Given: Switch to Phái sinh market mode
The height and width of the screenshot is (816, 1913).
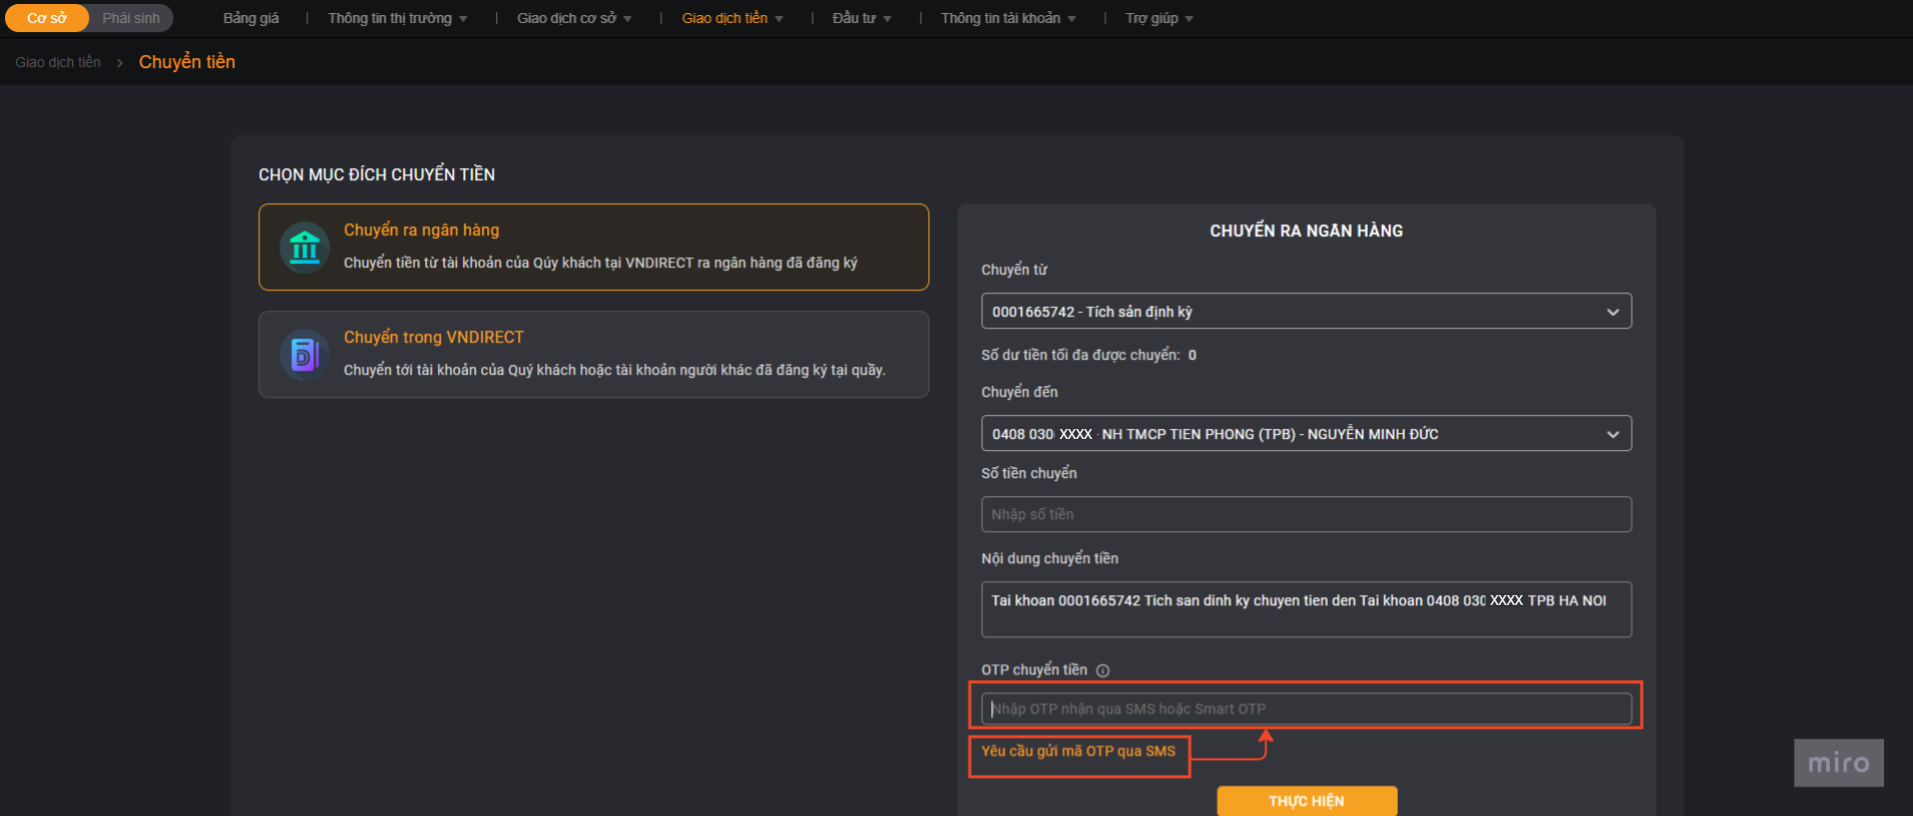Looking at the screenshot, I should [131, 18].
